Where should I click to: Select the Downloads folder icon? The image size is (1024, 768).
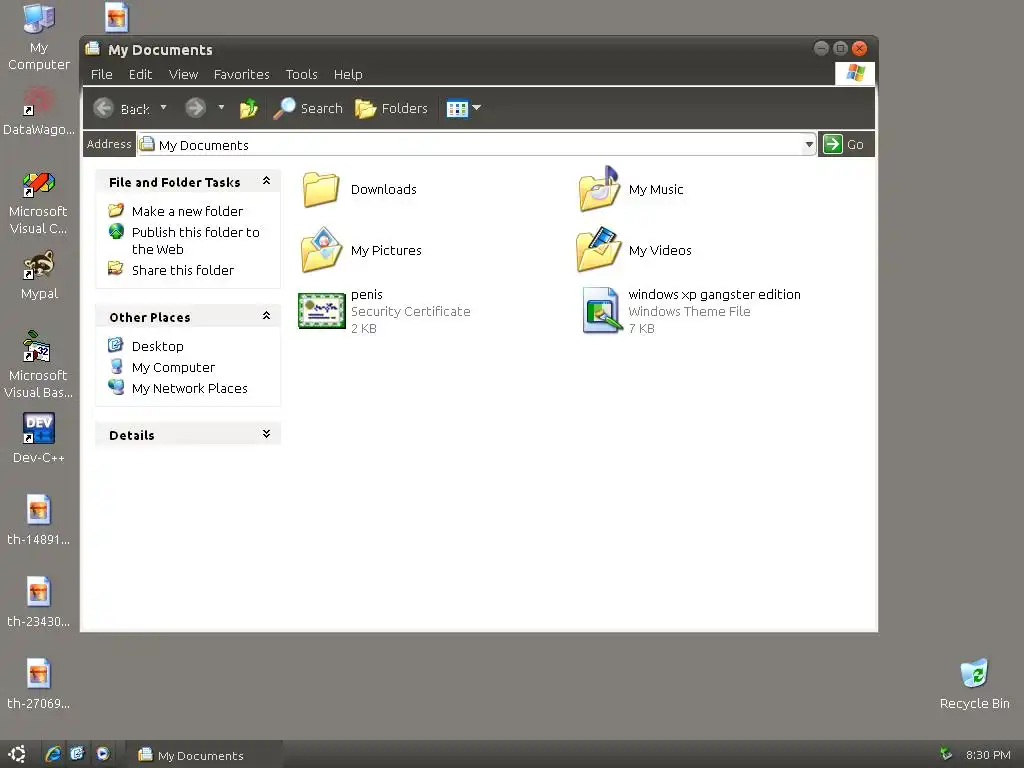(321, 189)
